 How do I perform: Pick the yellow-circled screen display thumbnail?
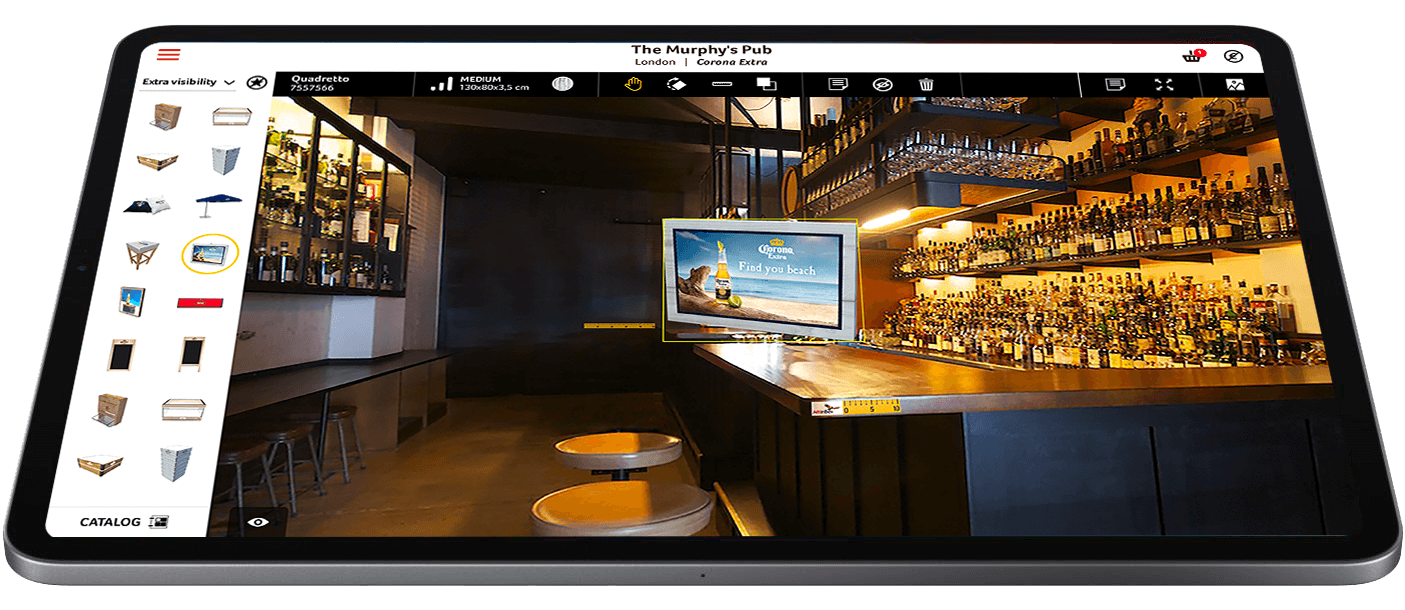click(x=210, y=255)
